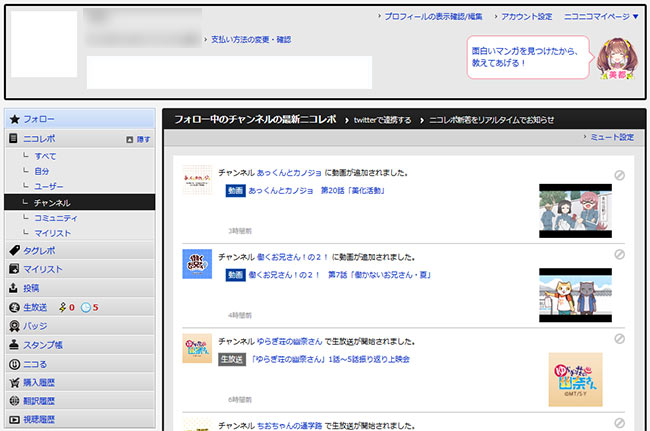Click the 働くお兄さん channel avatar
The height and width of the screenshot is (431, 650).
197,264
